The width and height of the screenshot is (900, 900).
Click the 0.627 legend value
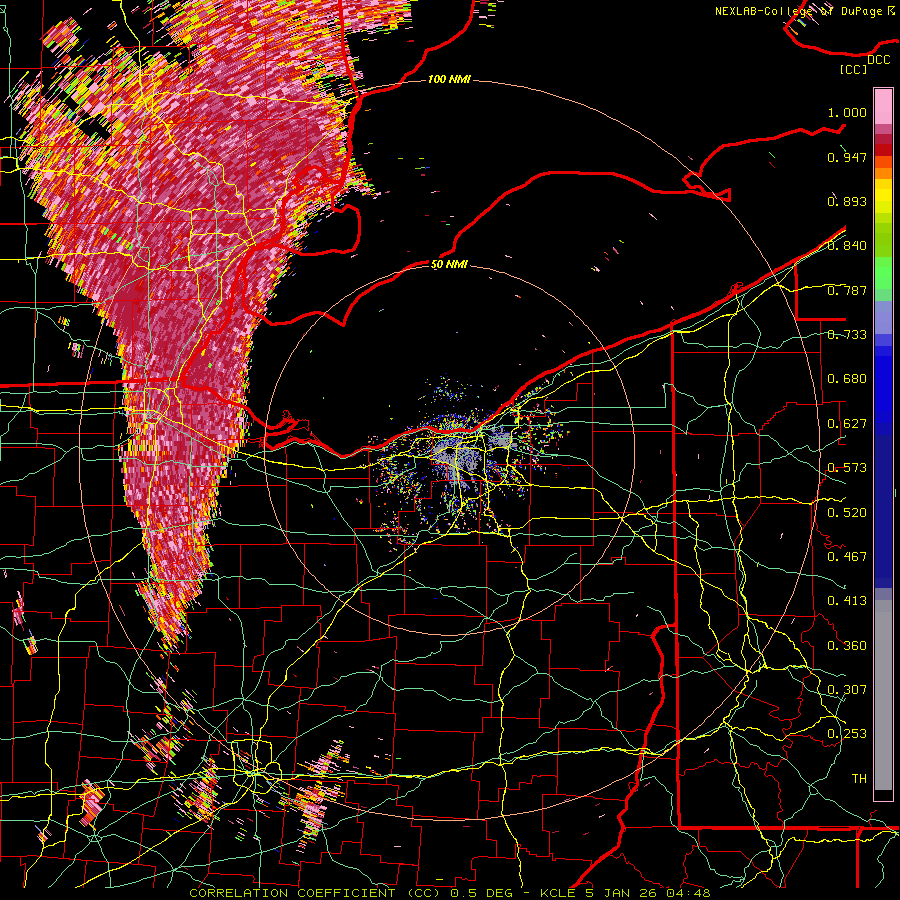(847, 424)
